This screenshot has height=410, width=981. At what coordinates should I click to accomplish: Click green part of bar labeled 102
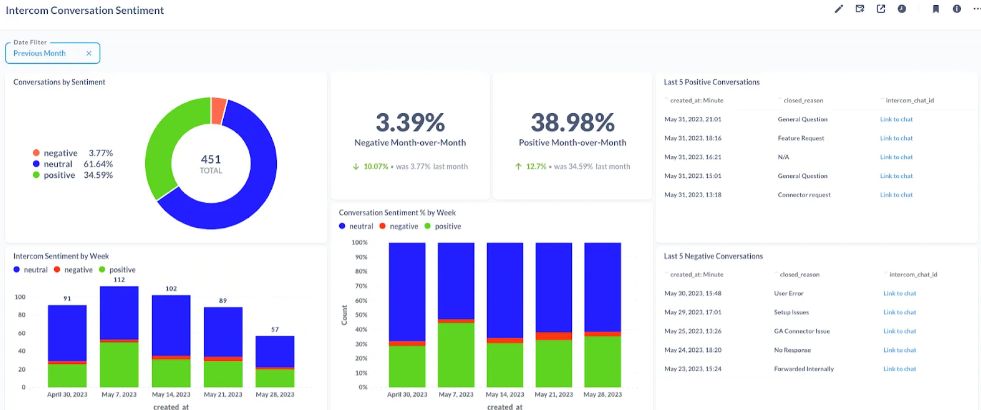point(171,372)
